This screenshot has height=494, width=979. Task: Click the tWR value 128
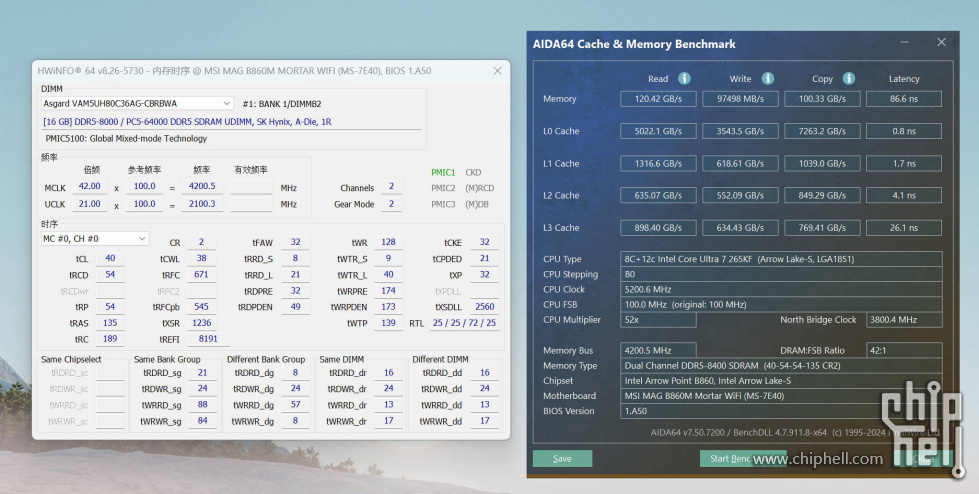tap(388, 242)
